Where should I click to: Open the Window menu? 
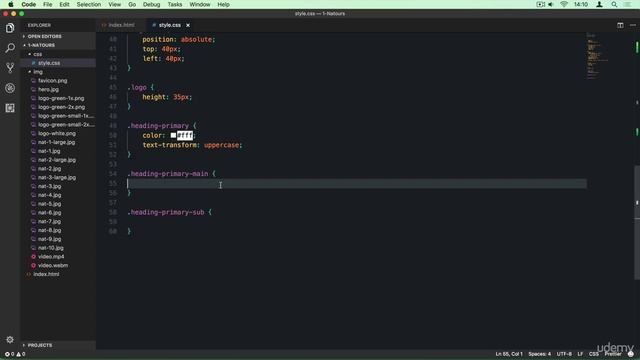pyautogui.click(x=200, y=4)
